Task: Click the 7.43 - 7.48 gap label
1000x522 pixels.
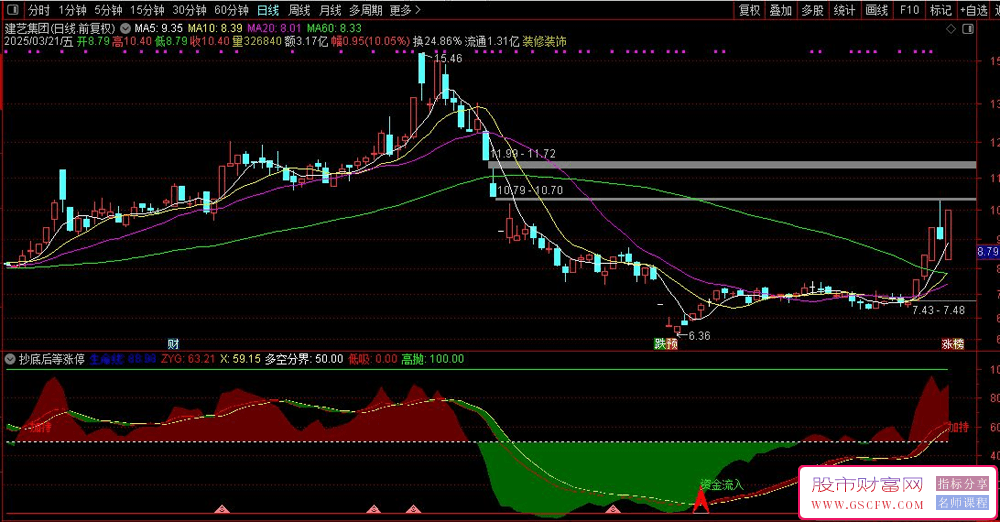Action: [x=939, y=310]
